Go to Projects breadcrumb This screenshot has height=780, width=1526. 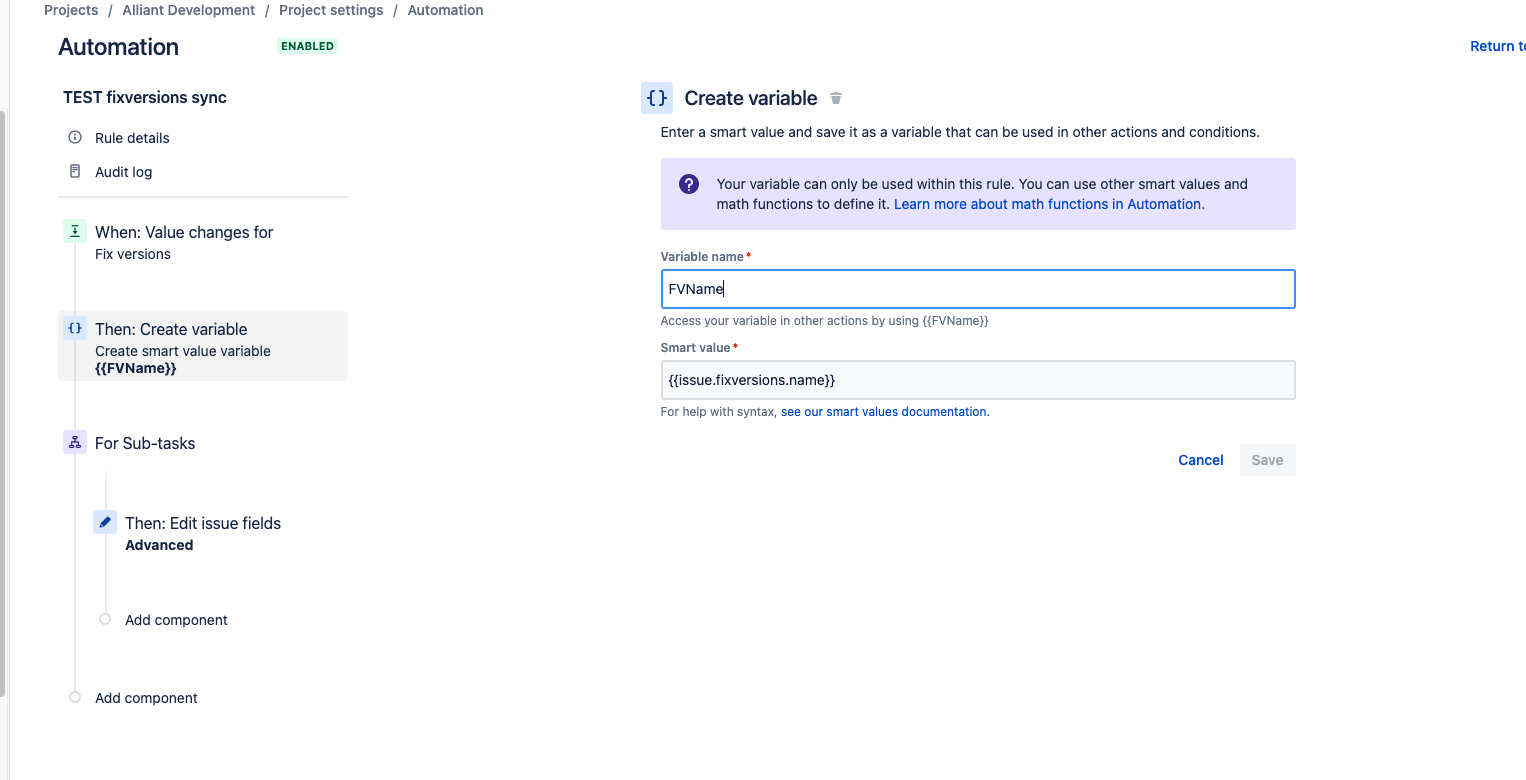point(71,10)
